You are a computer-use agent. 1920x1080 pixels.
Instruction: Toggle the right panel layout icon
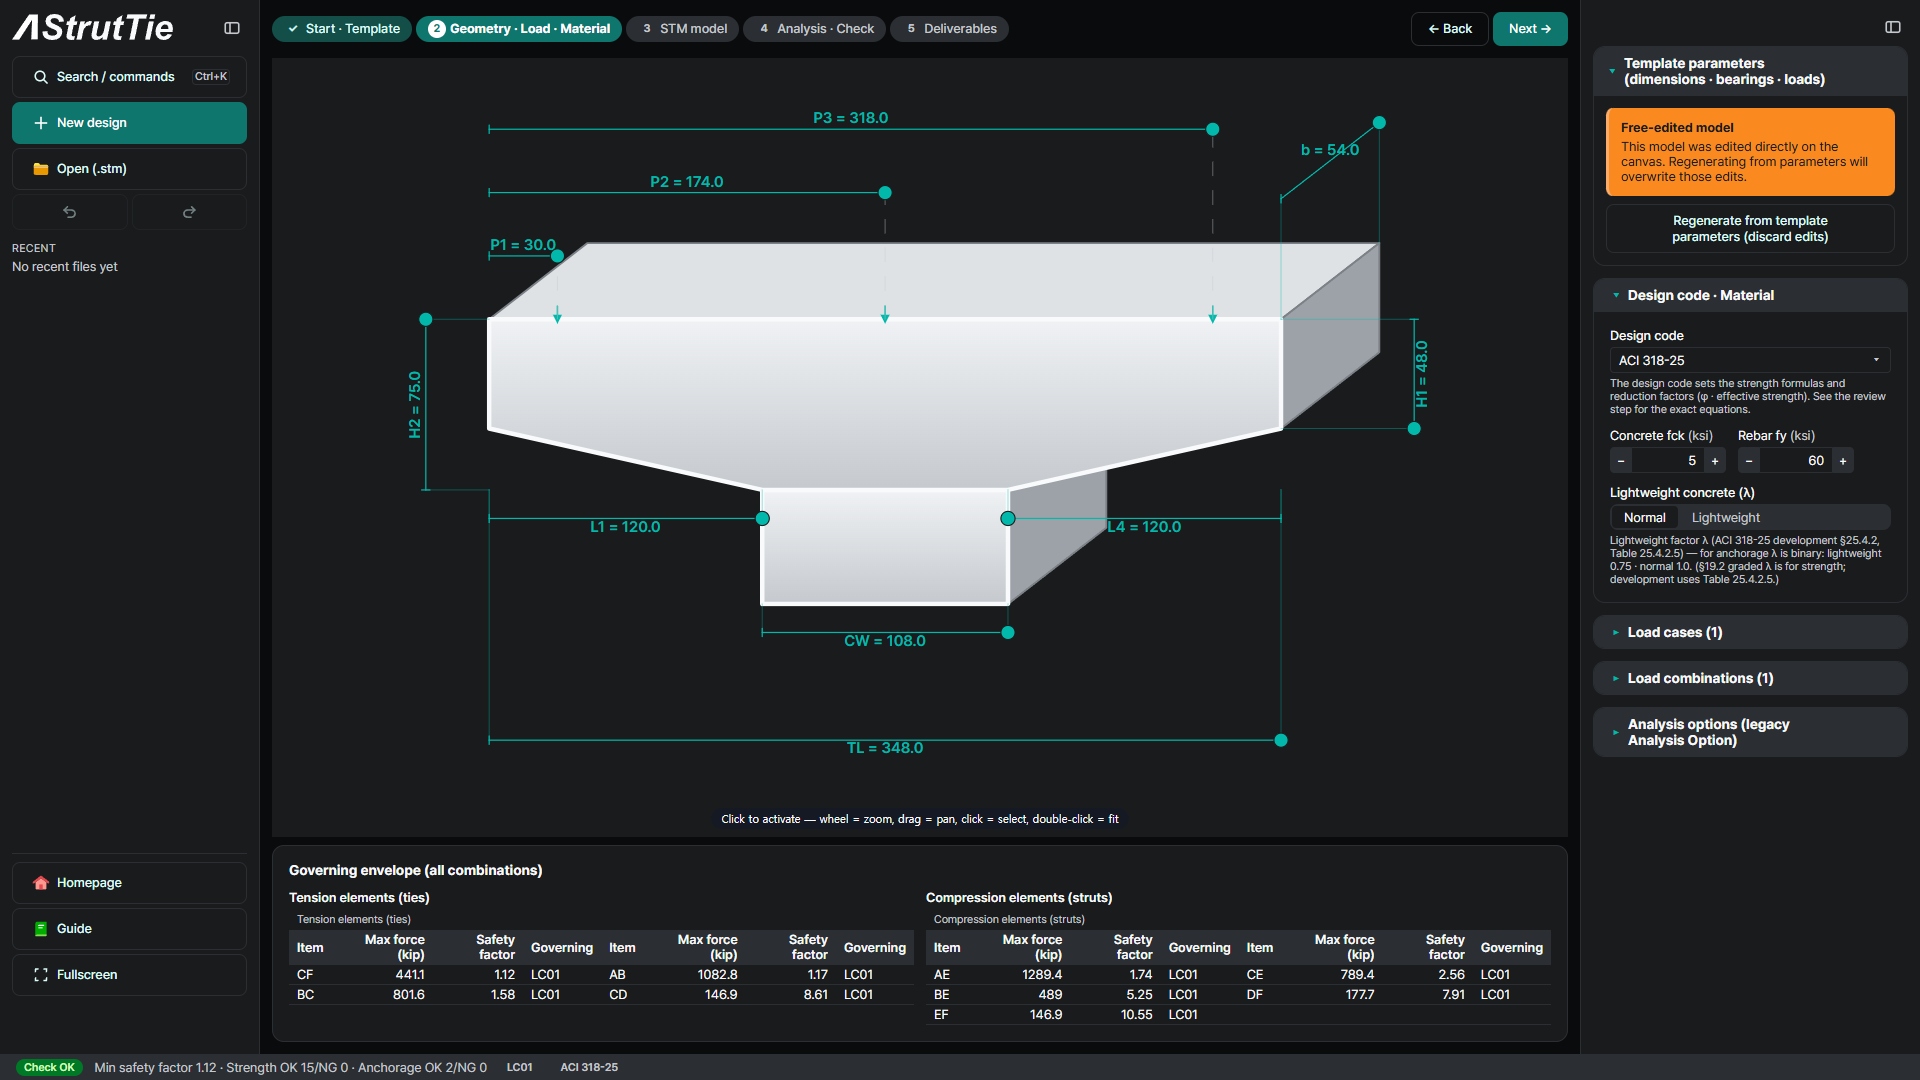[x=1893, y=27]
